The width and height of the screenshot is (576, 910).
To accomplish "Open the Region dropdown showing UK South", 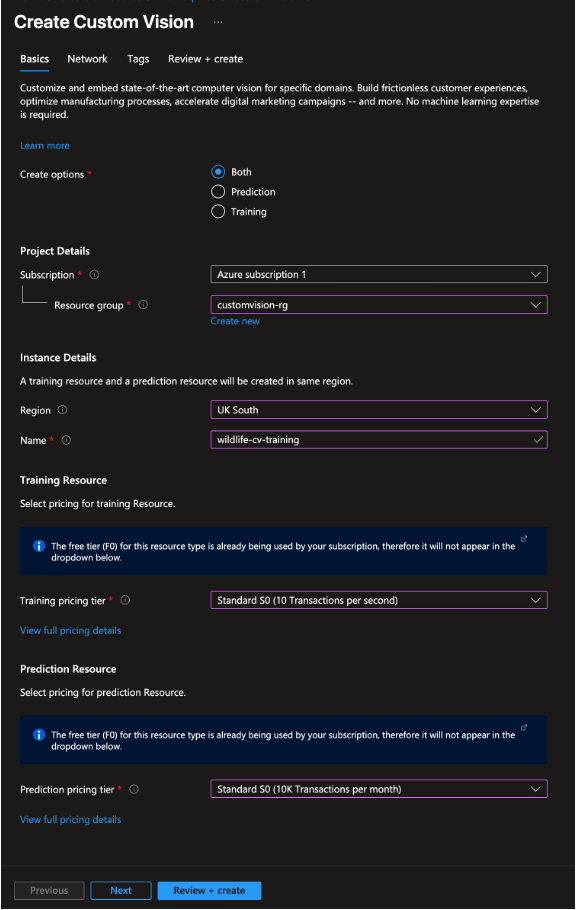I will pyautogui.click(x=379, y=410).
